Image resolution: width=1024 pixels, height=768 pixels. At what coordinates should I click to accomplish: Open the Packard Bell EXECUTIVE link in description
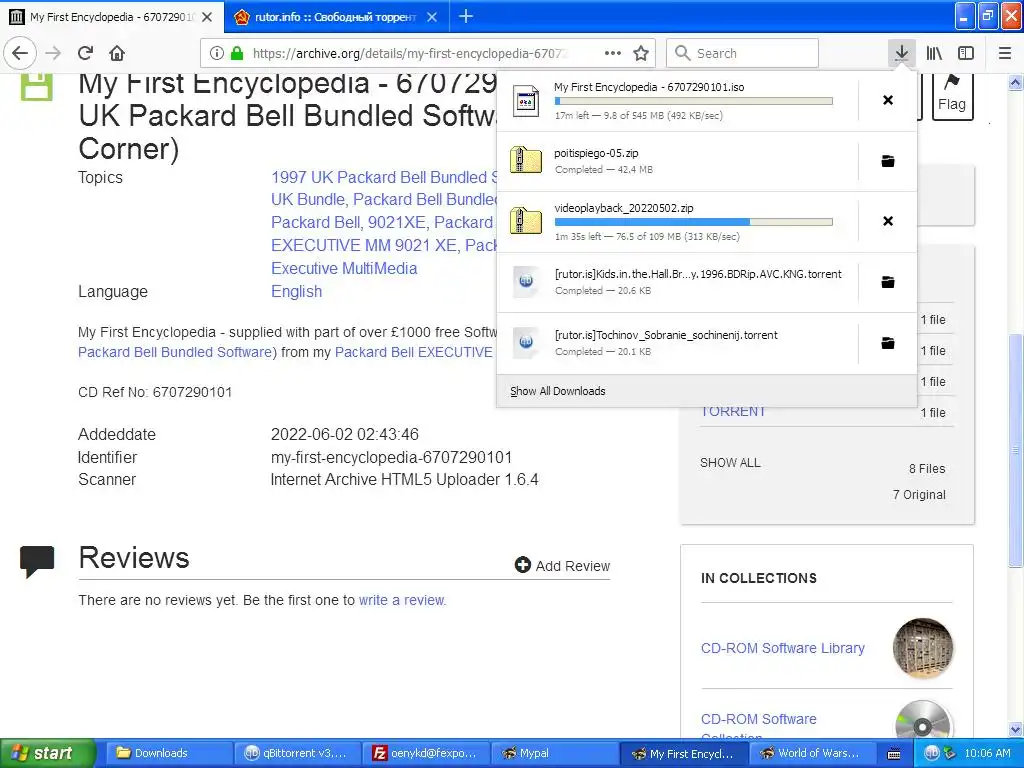coord(413,352)
